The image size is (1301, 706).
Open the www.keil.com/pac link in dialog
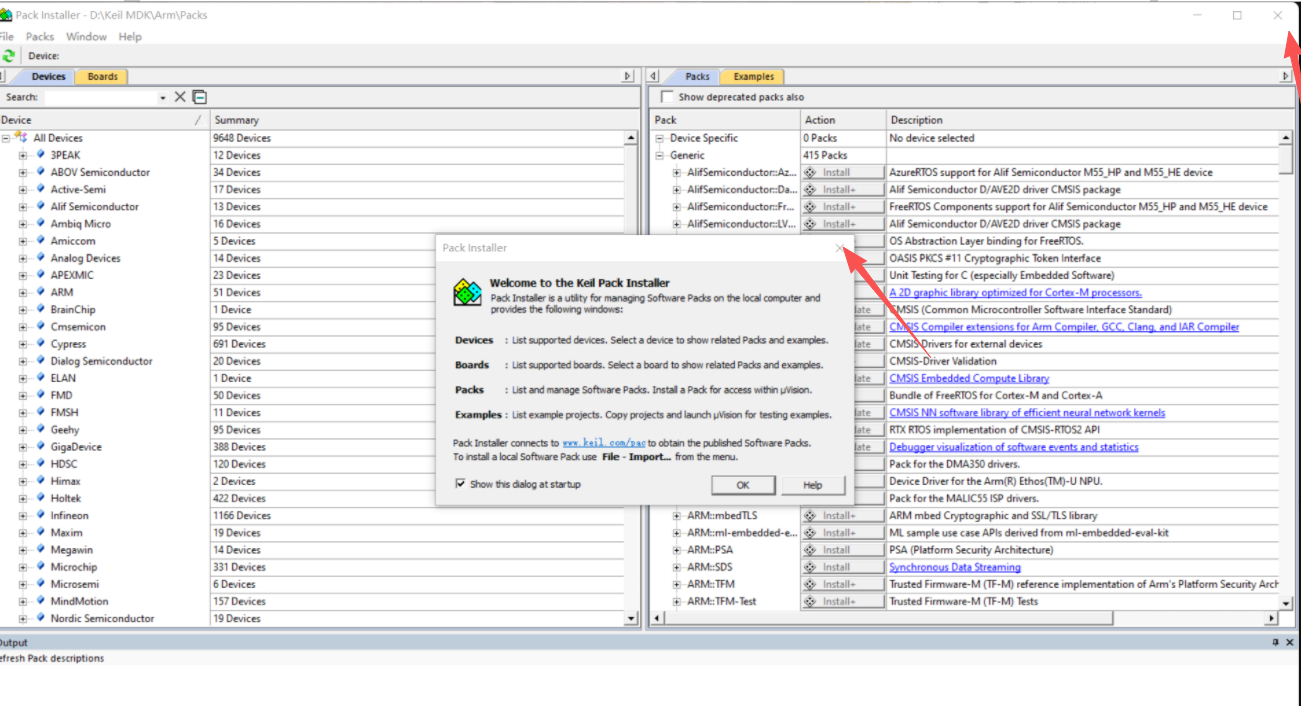coord(604,443)
